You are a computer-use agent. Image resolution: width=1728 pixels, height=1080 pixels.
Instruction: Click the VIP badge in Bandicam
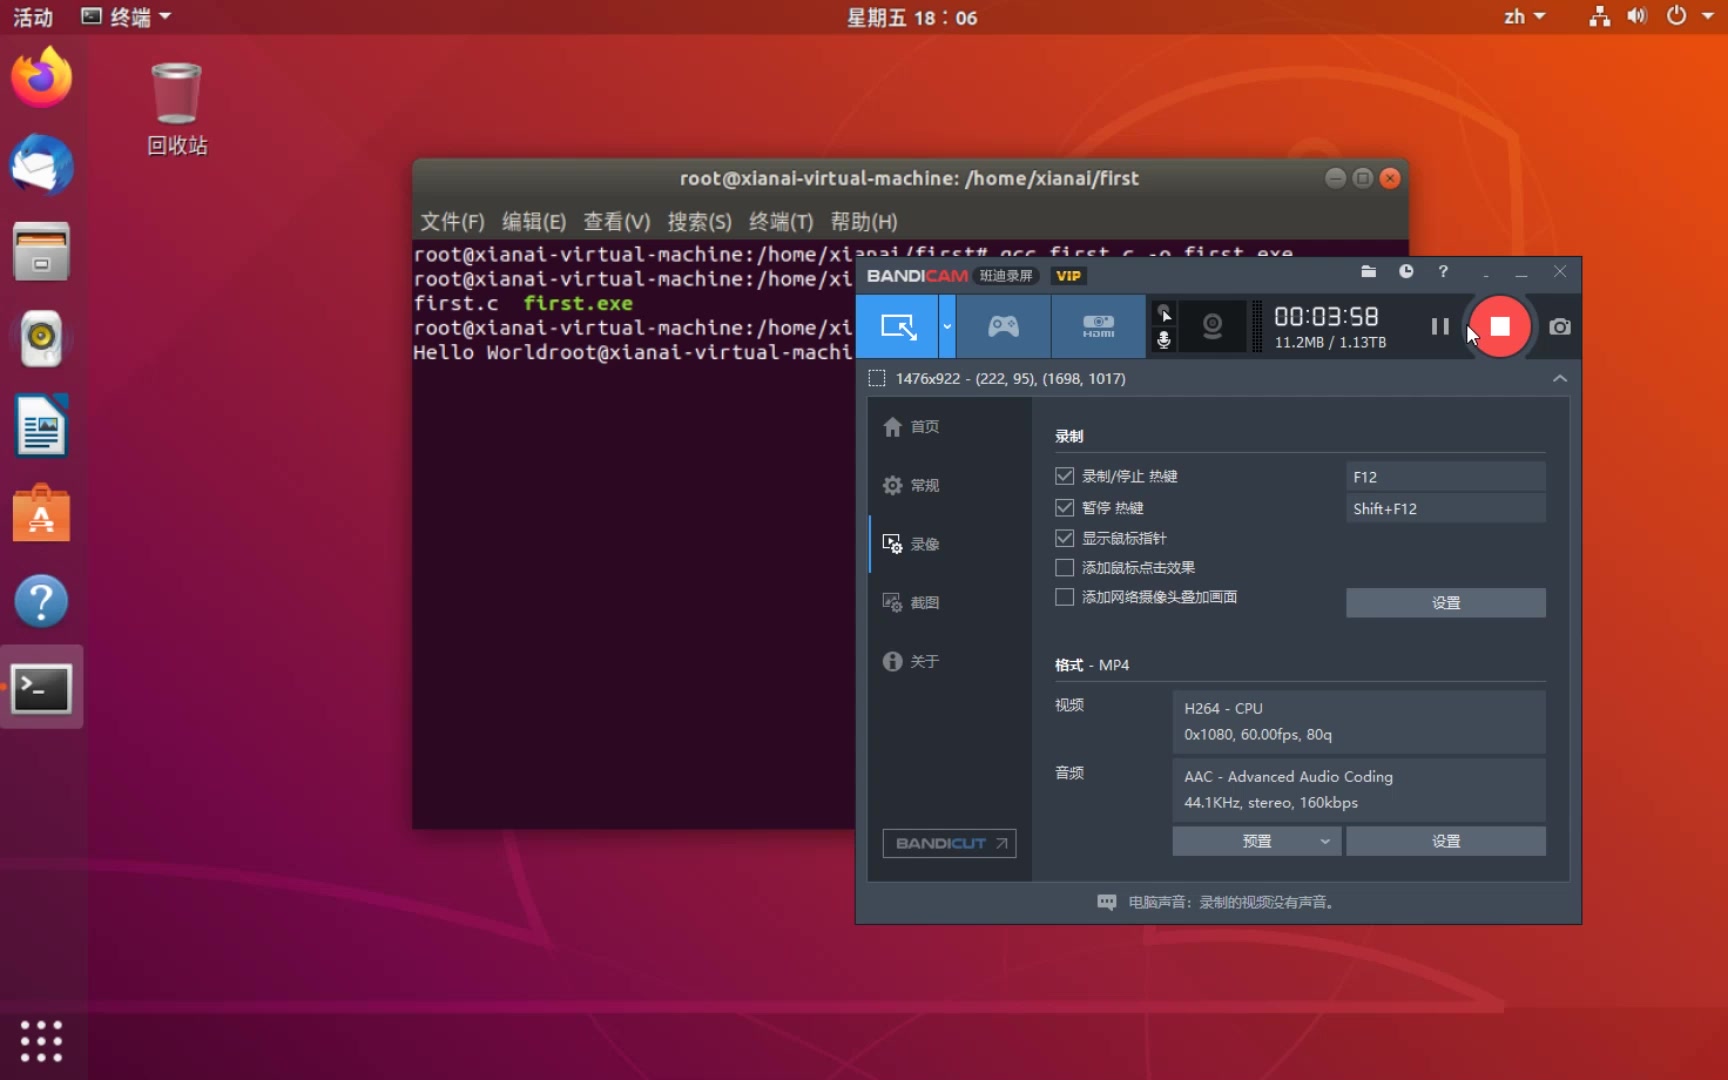(x=1068, y=276)
